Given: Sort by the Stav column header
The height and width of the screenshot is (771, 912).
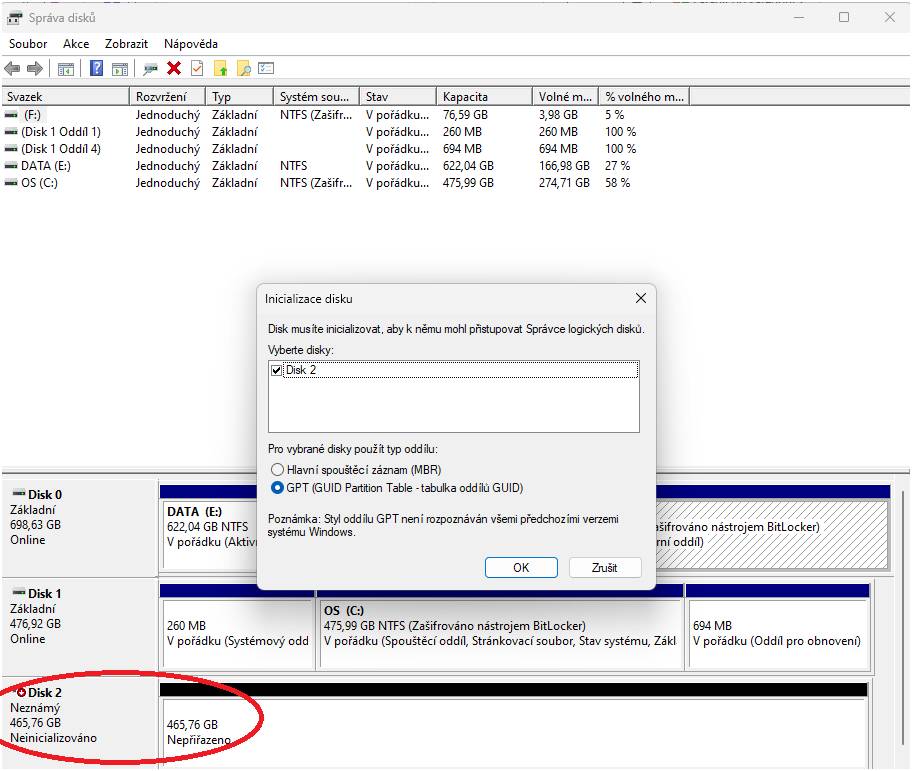Looking at the screenshot, I should point(398,97).
